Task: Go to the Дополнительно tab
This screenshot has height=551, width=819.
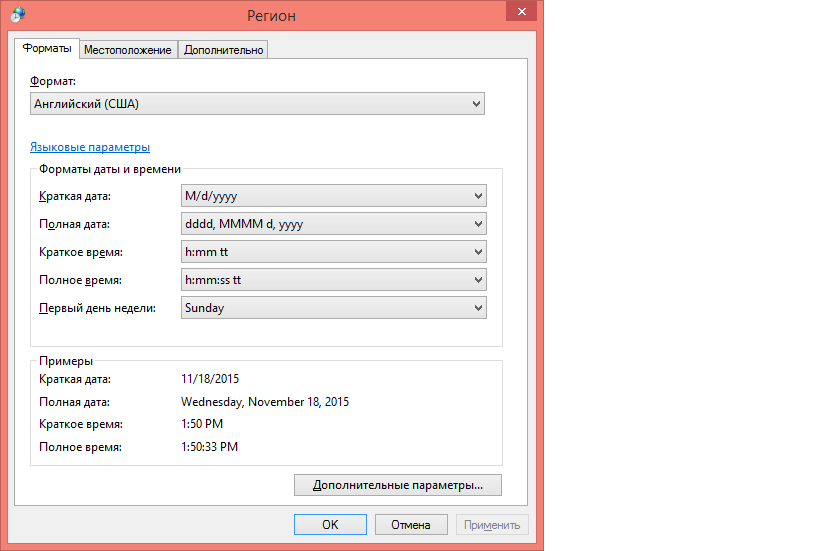Action: [x=224, y=50]
